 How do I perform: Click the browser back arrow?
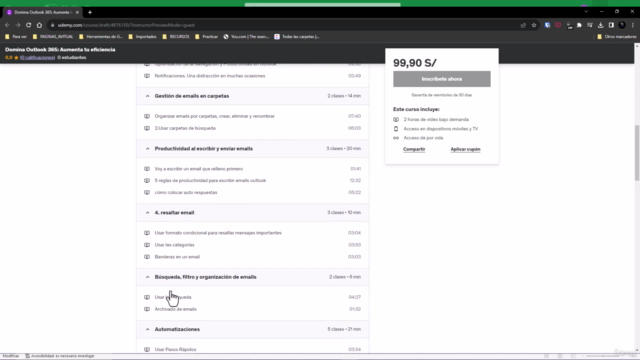point(7,25)
